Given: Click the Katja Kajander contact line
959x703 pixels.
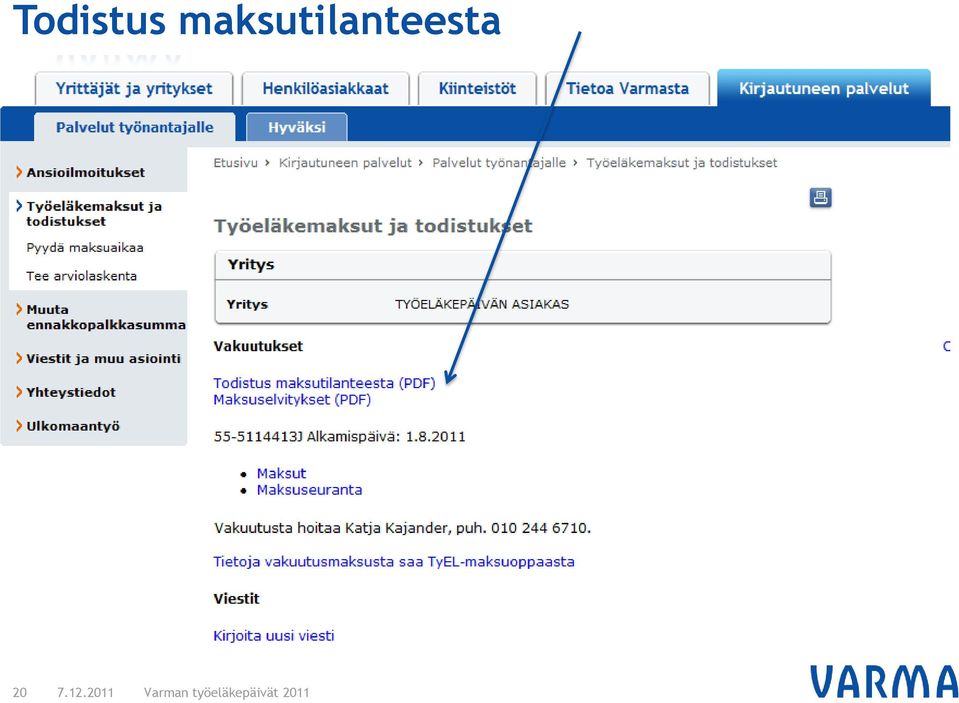Looking at the screenshot, I should click(x=402, y=528).
